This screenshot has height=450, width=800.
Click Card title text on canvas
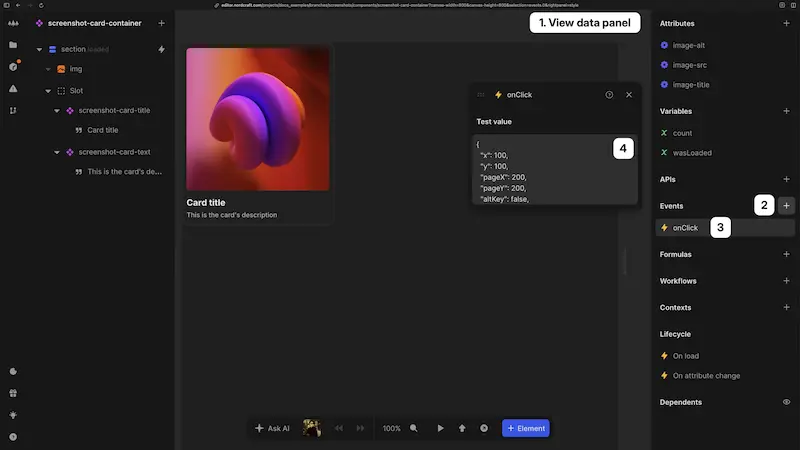pos(206,203)
